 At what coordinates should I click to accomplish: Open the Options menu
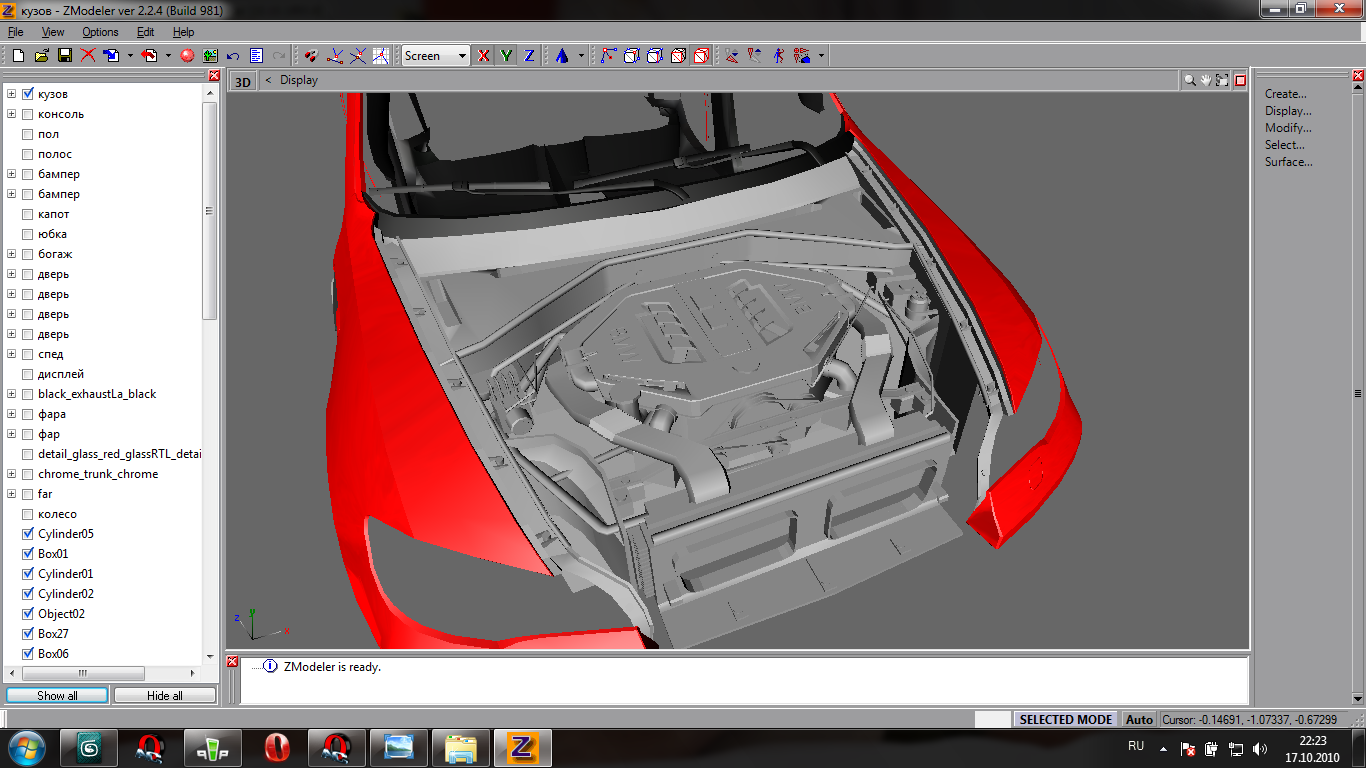coord(100,32)
